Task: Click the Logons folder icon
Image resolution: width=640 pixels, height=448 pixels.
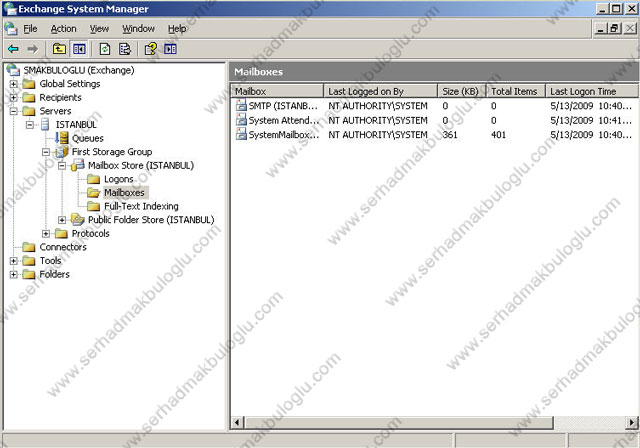Action: (94, 179)
